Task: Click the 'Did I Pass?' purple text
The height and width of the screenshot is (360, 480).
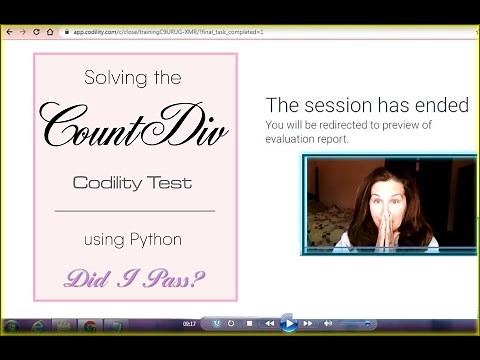Action: click(x=134, y=279)
